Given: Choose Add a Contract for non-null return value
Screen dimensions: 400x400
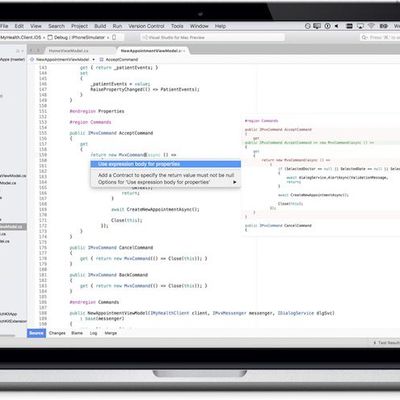Looking at the screenshot, I should [x=166, y=175].
